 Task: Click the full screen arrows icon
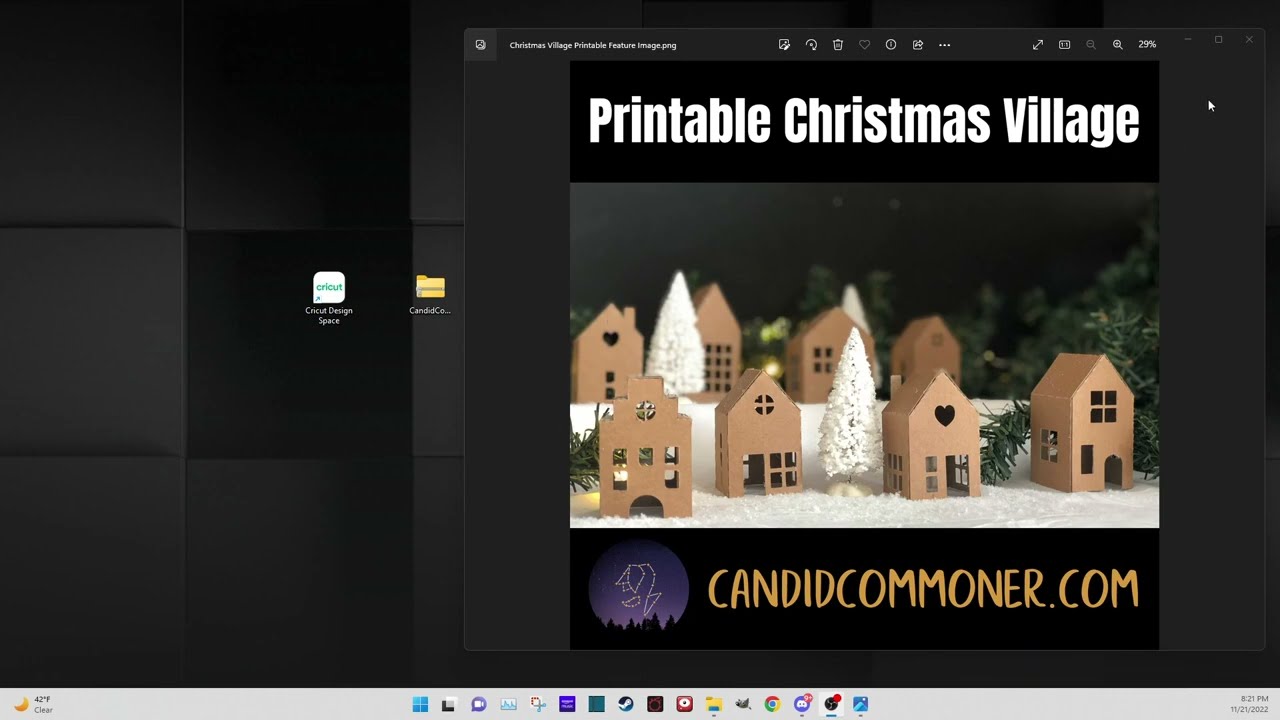[1038, 45]
